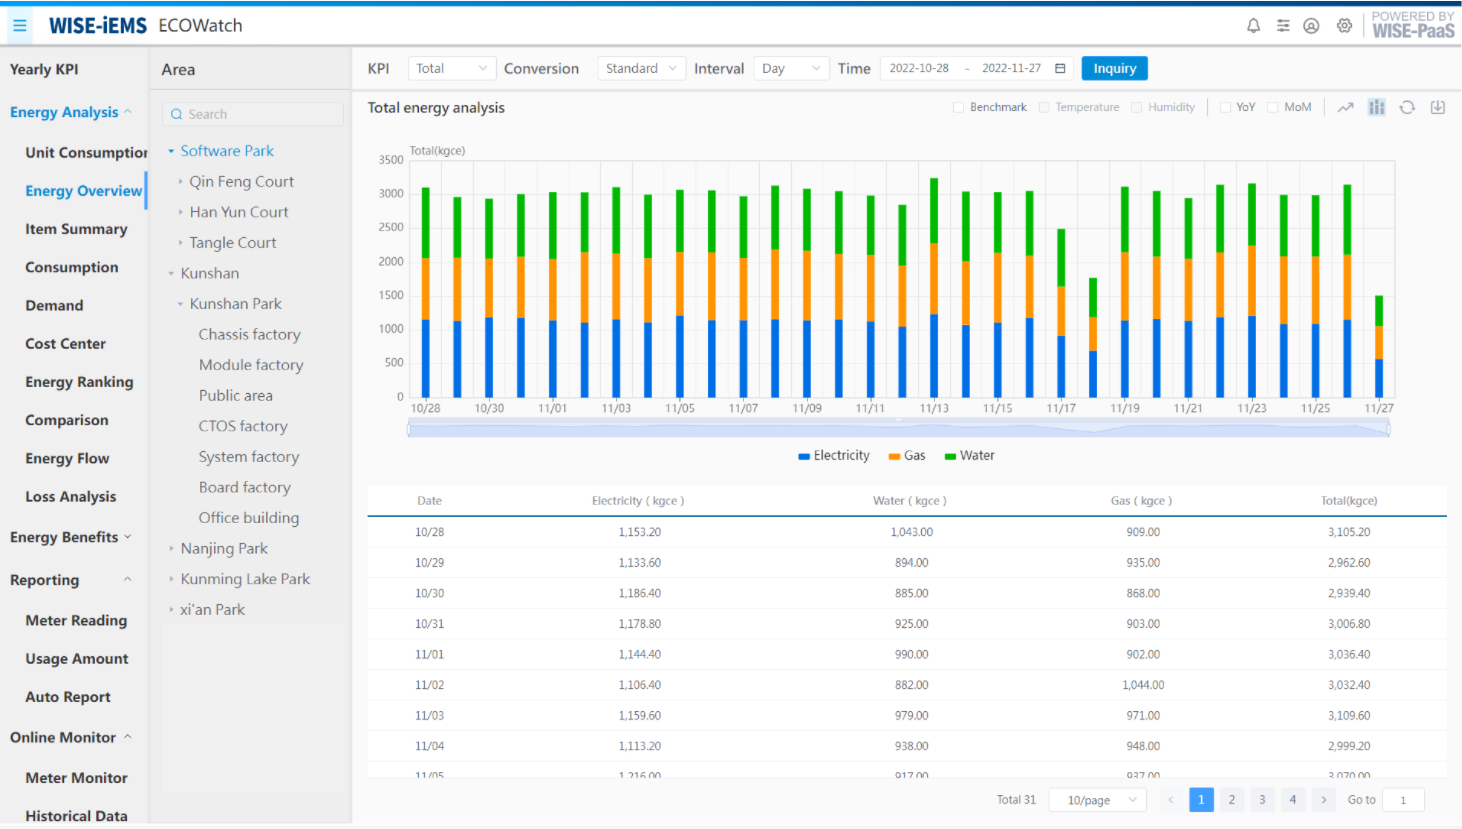Select Module factory in area tree
The image size is (1462, 829).
click(x=251, y=365)
